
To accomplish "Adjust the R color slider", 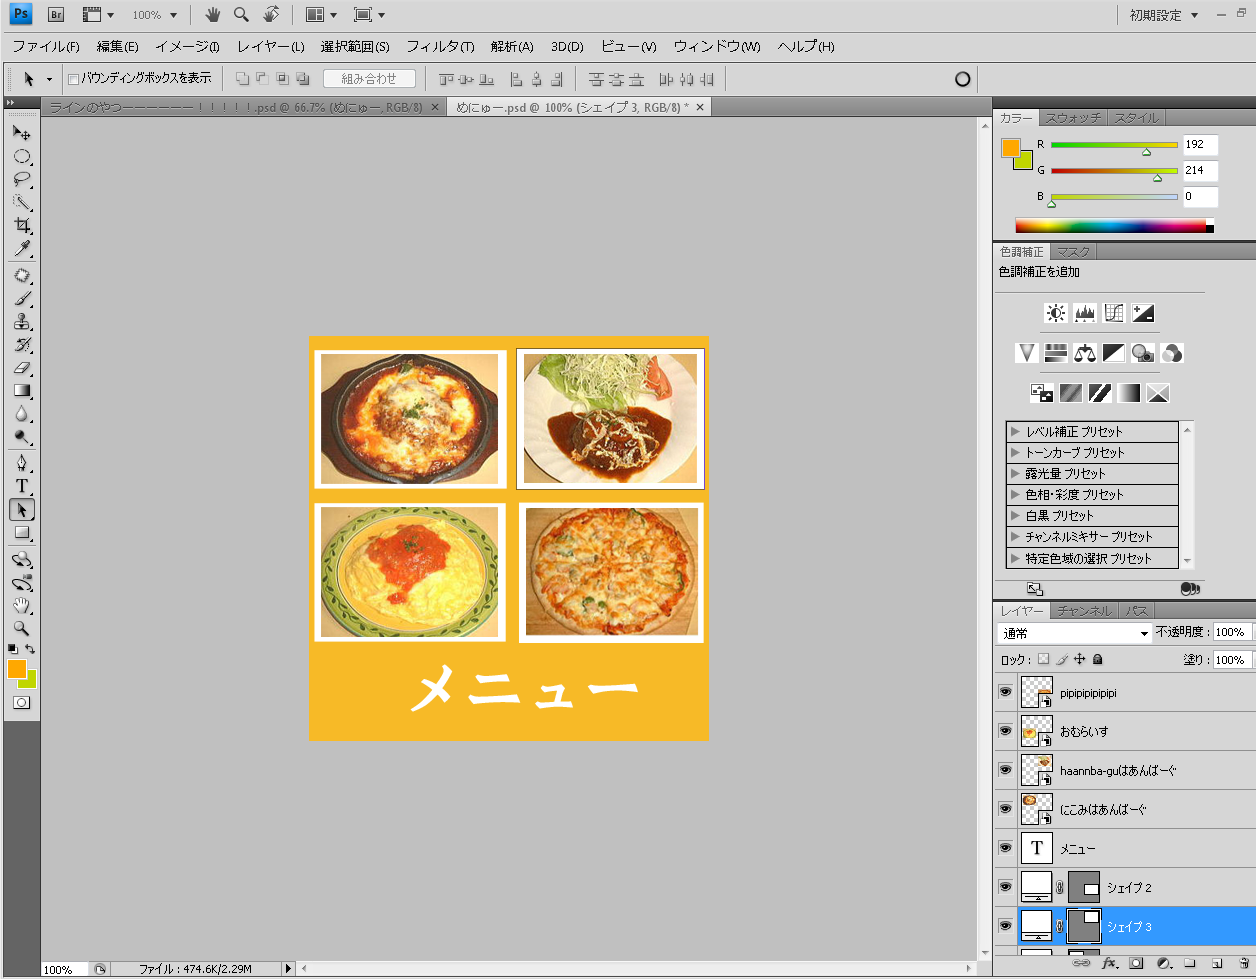I will click(x=1146, y=152).
